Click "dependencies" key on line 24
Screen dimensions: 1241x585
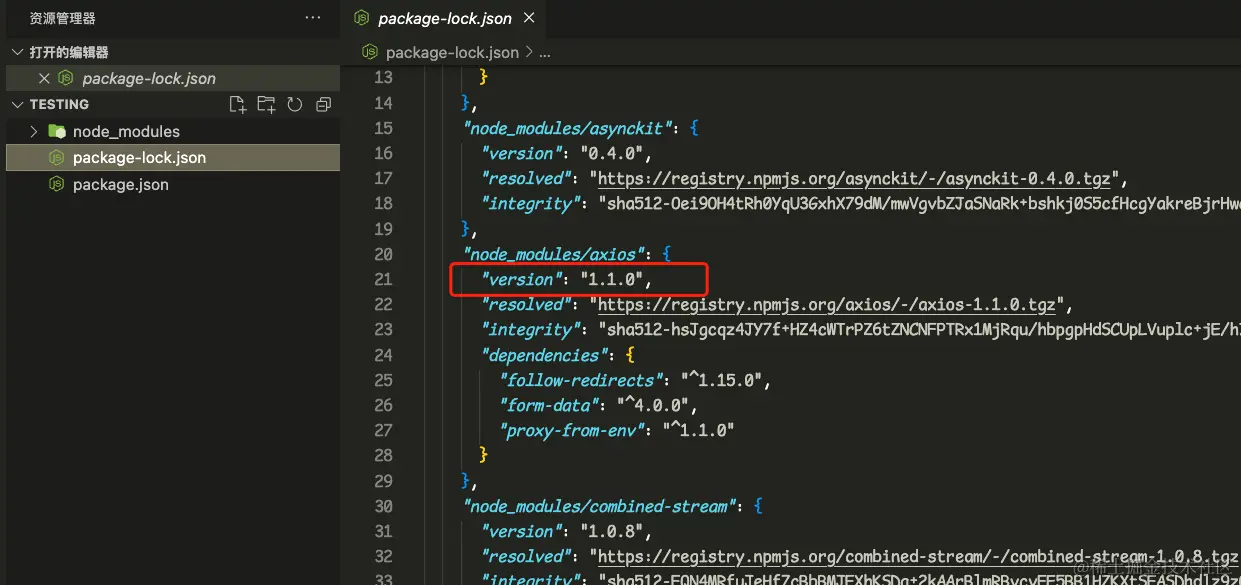click(545, 355)
